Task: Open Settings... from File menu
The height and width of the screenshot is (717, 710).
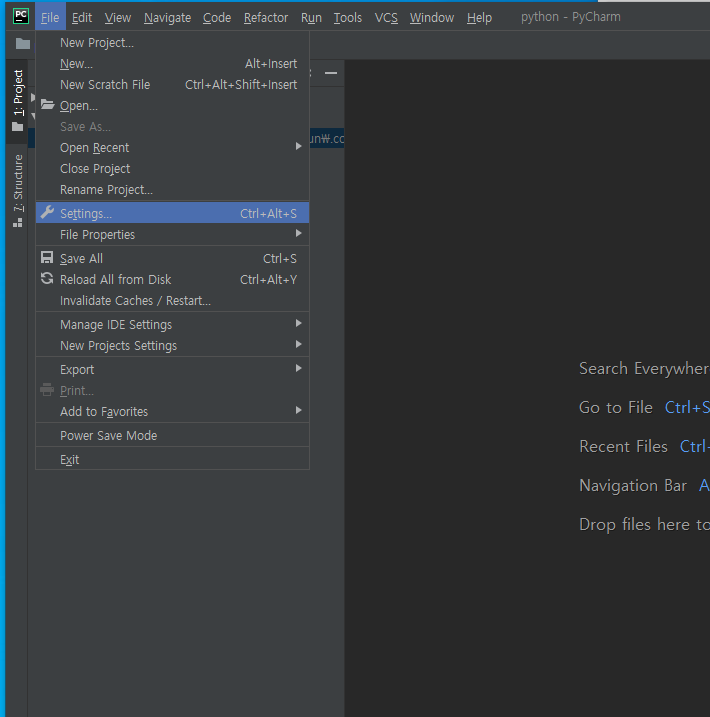Action: [172, 213]
